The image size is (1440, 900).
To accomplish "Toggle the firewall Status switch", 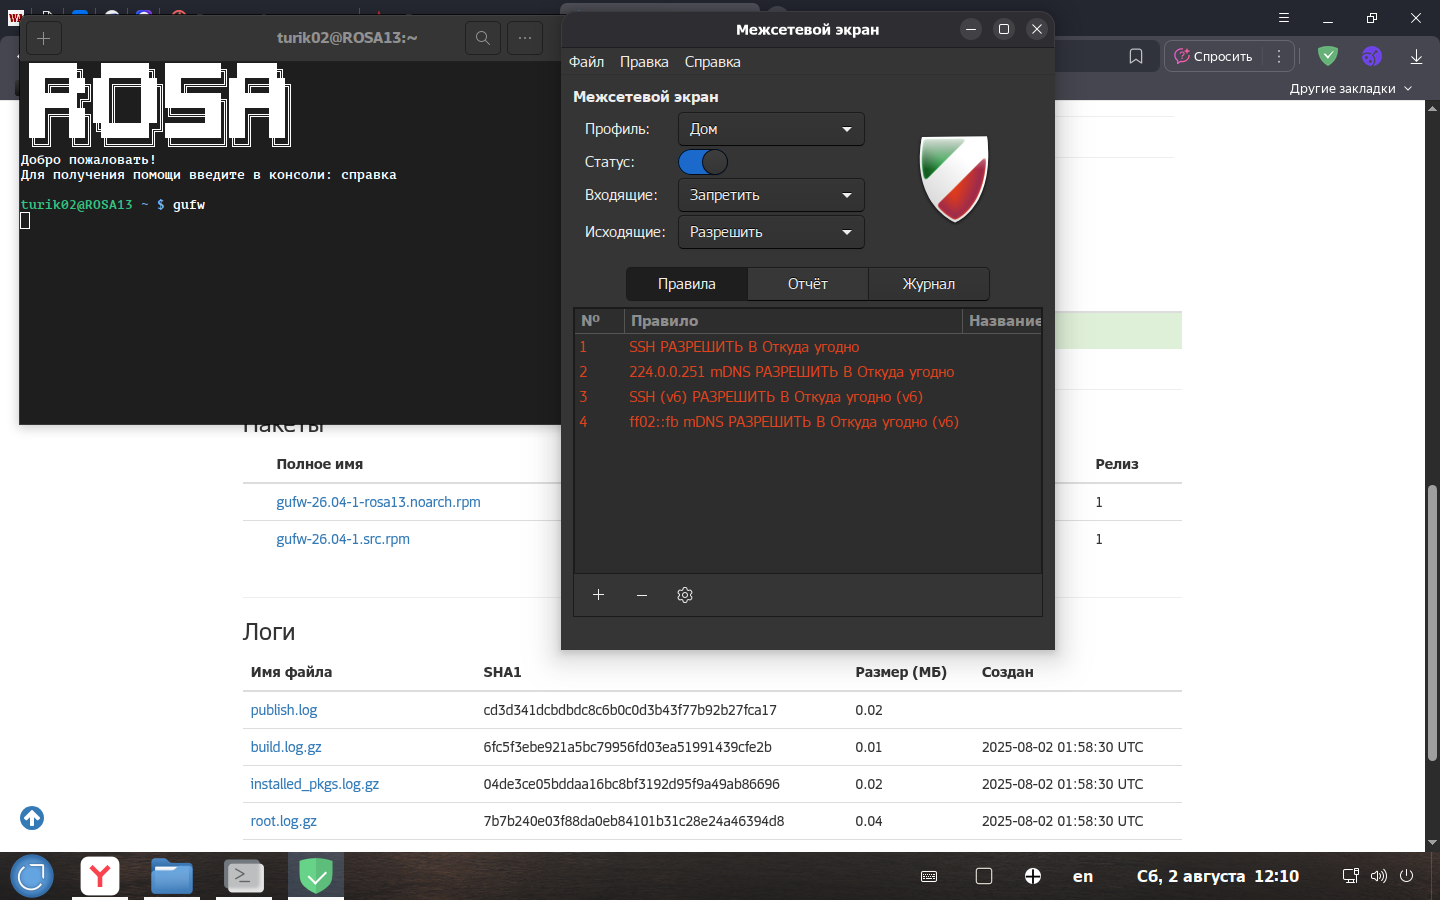I will click(703, 162).
